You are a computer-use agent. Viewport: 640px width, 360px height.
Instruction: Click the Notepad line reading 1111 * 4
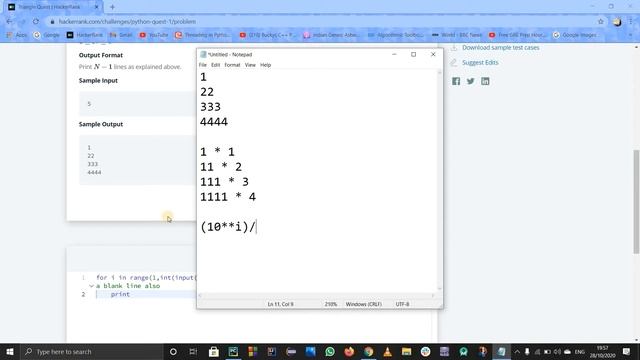point(228,197)
